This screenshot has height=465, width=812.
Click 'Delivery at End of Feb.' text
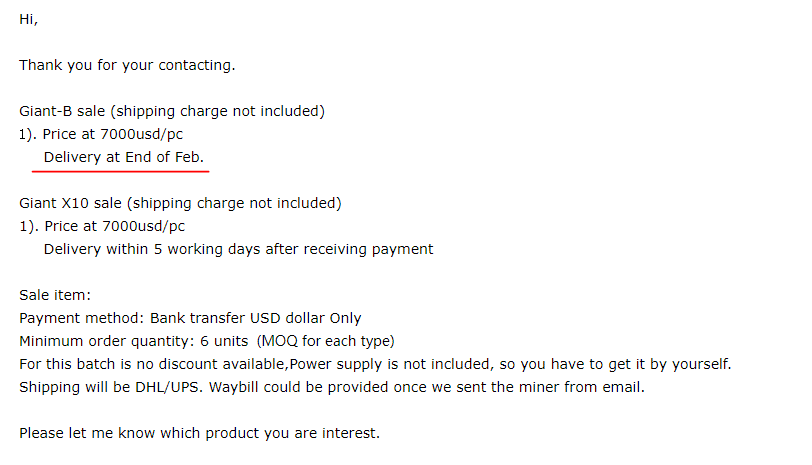coord(124,157)
